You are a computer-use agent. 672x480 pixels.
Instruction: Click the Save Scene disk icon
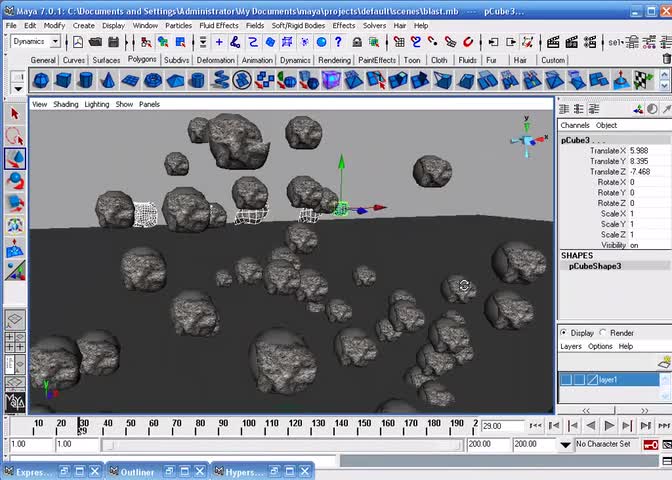pos(114,42)
